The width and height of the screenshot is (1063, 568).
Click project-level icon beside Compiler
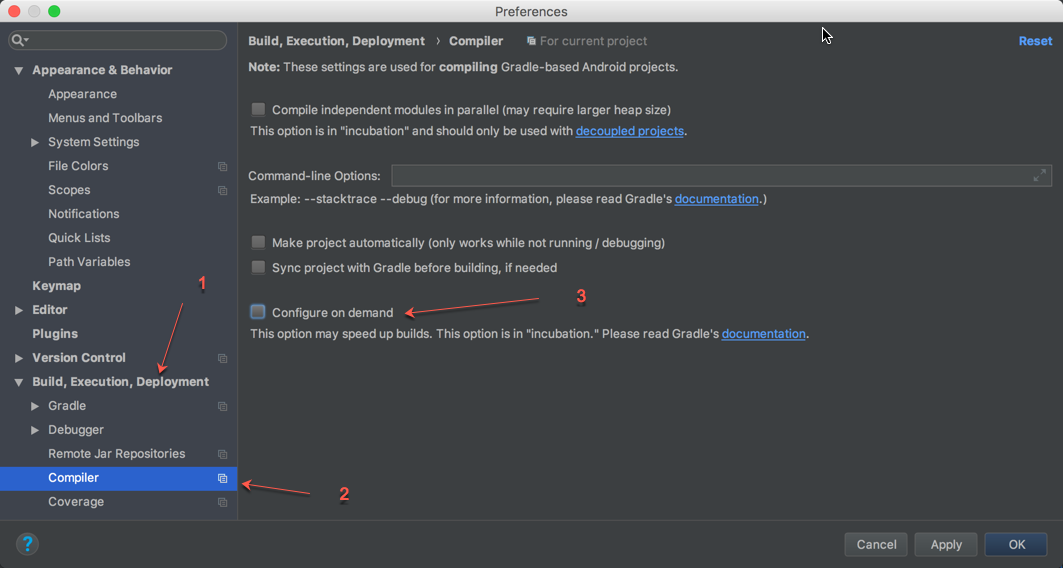click(222, 479)
